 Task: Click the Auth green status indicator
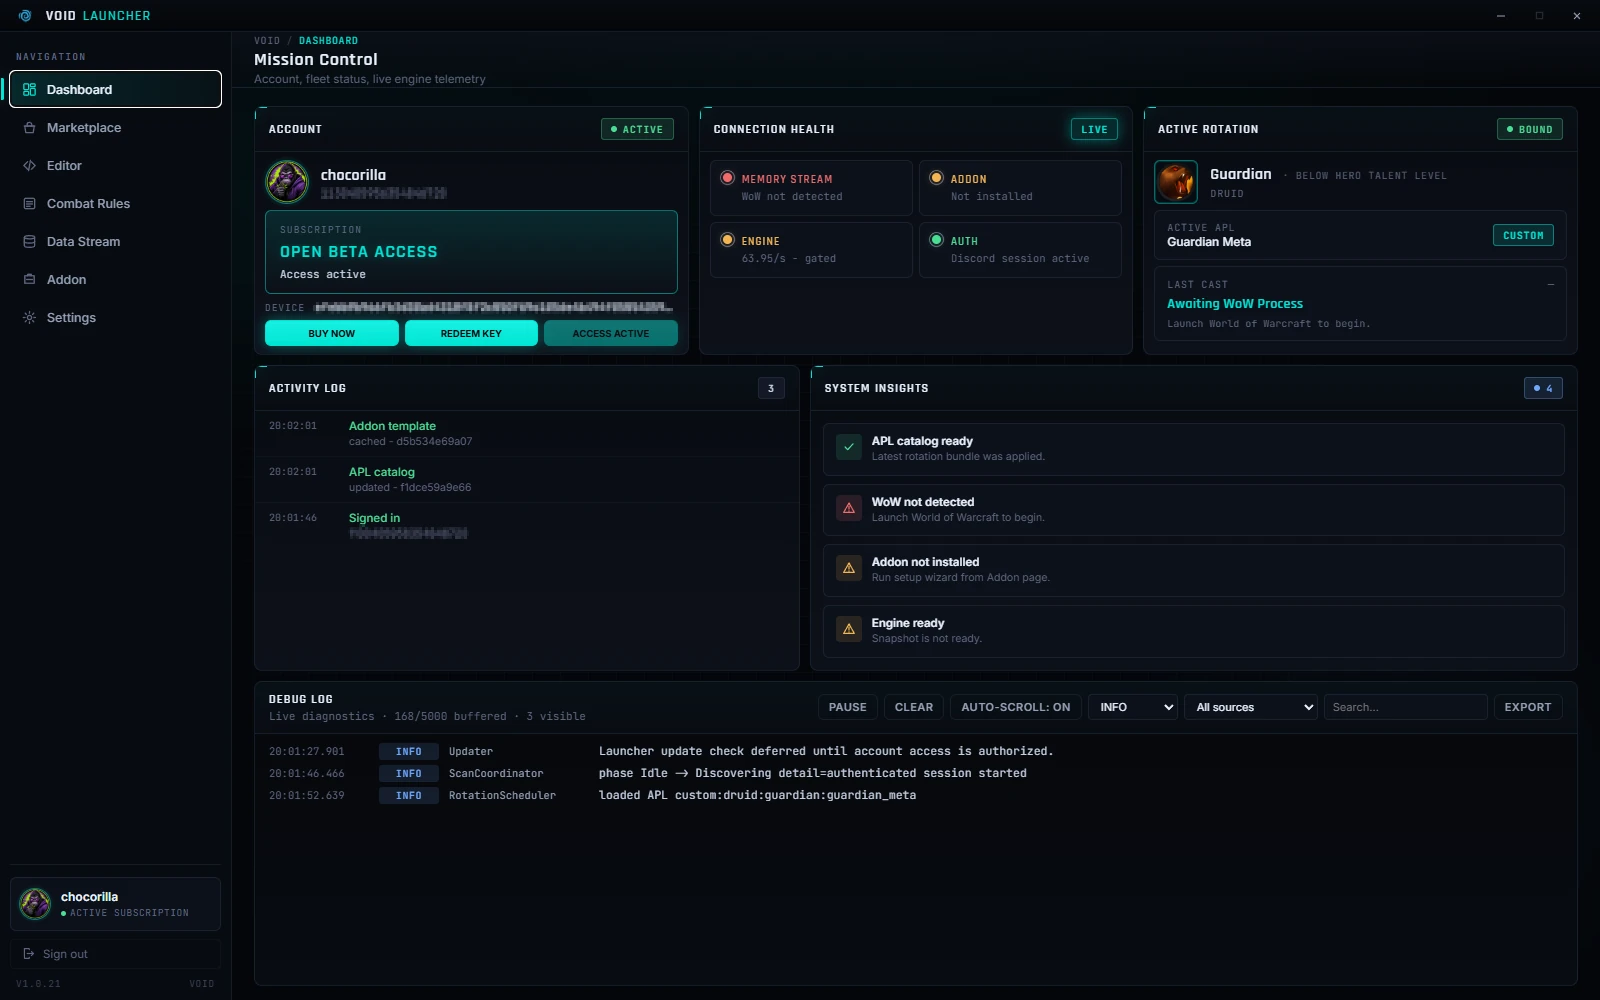point(936,240)
